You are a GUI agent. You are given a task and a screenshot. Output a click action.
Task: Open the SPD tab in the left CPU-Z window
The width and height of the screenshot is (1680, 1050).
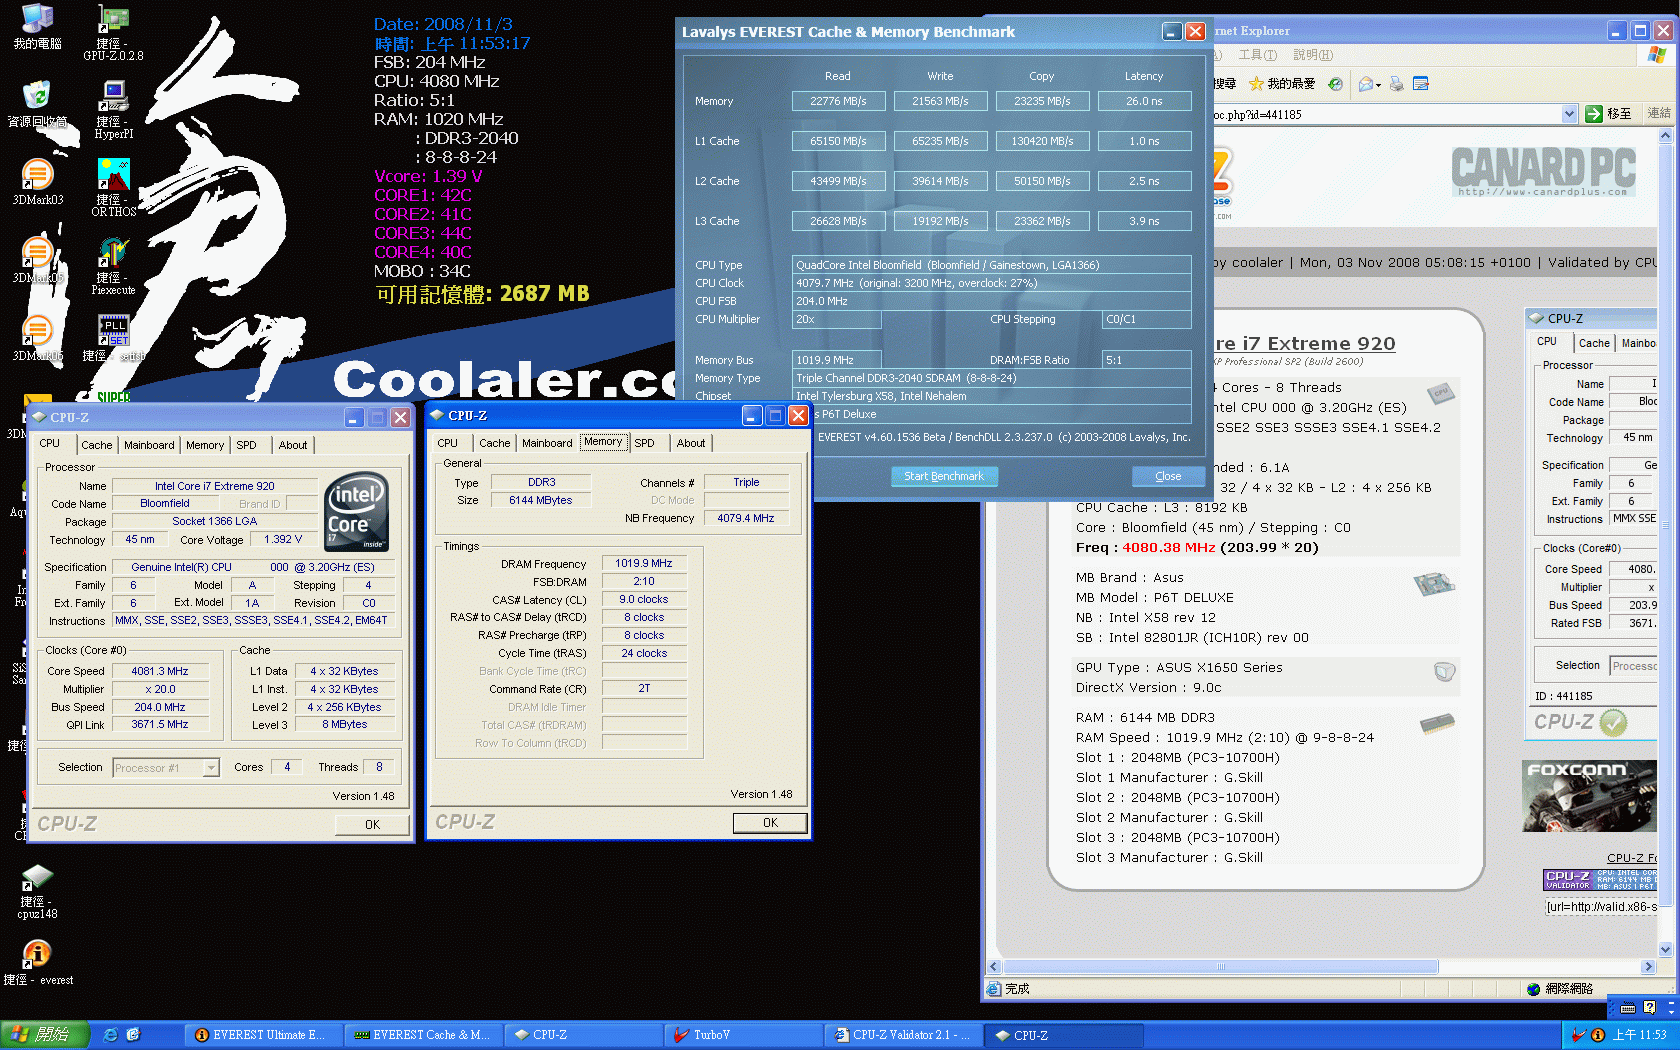(247, 445)
